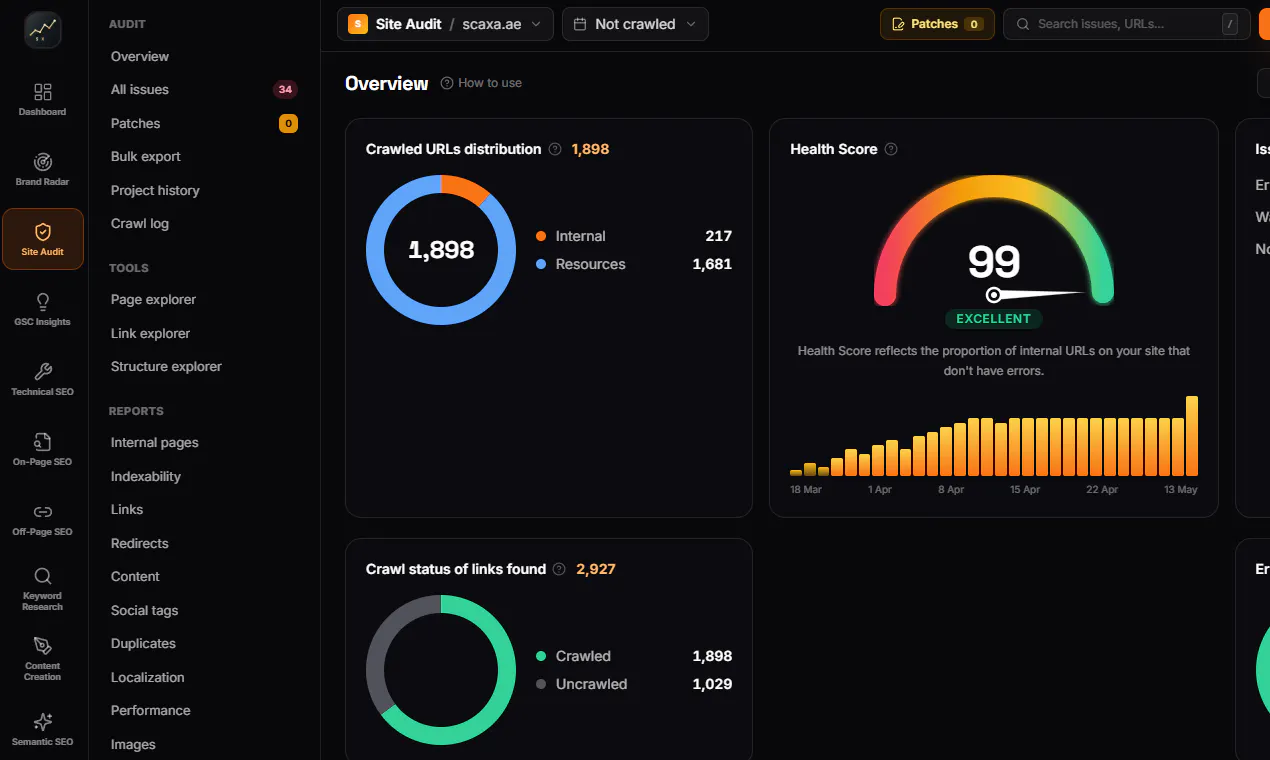Open Keyword Research magnifier icon

43,588
